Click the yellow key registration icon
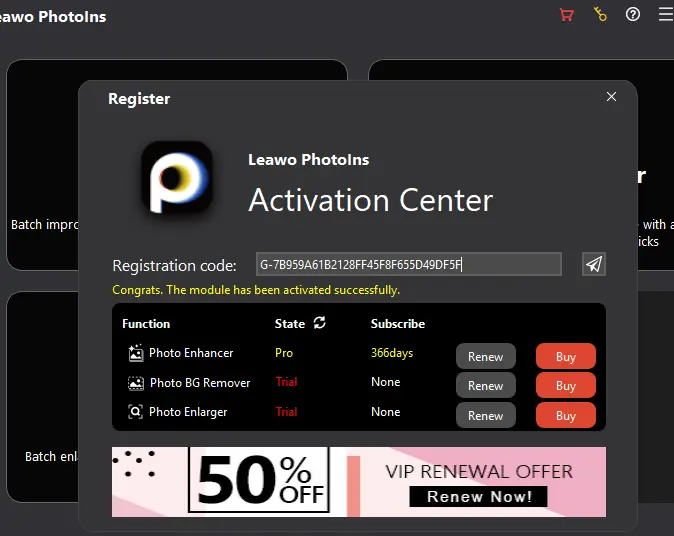This screenshot has width=674, height=536. coord(600,14)
